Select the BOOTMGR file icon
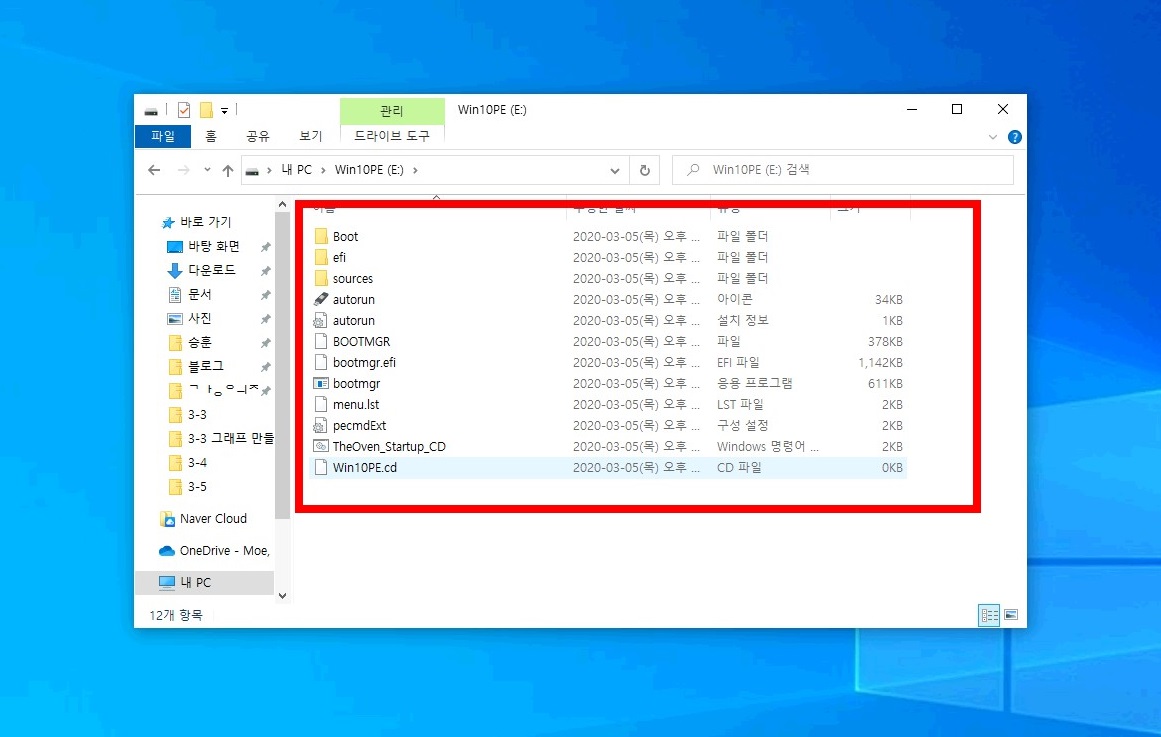The height and width of the screenshot is (737, 1161). pos(321,341)
